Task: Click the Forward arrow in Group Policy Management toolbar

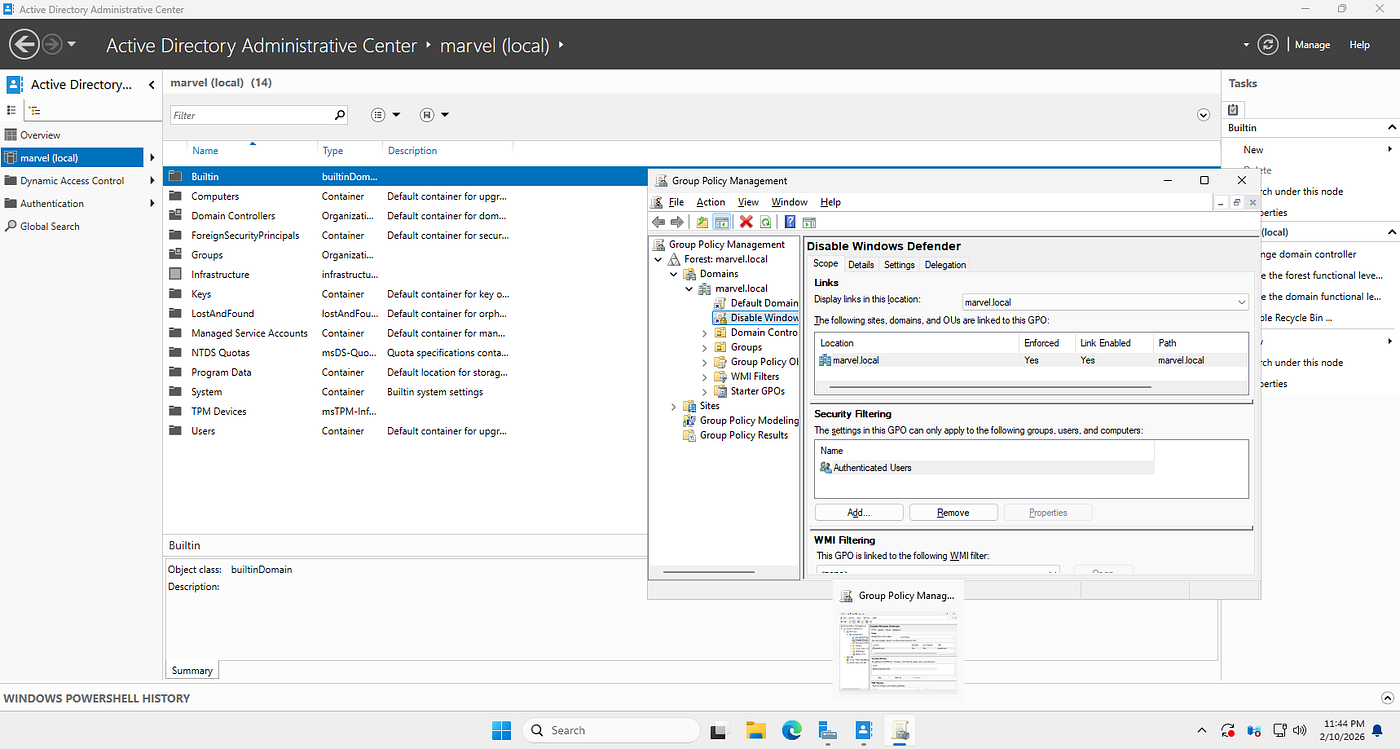Action: point(677,222)
